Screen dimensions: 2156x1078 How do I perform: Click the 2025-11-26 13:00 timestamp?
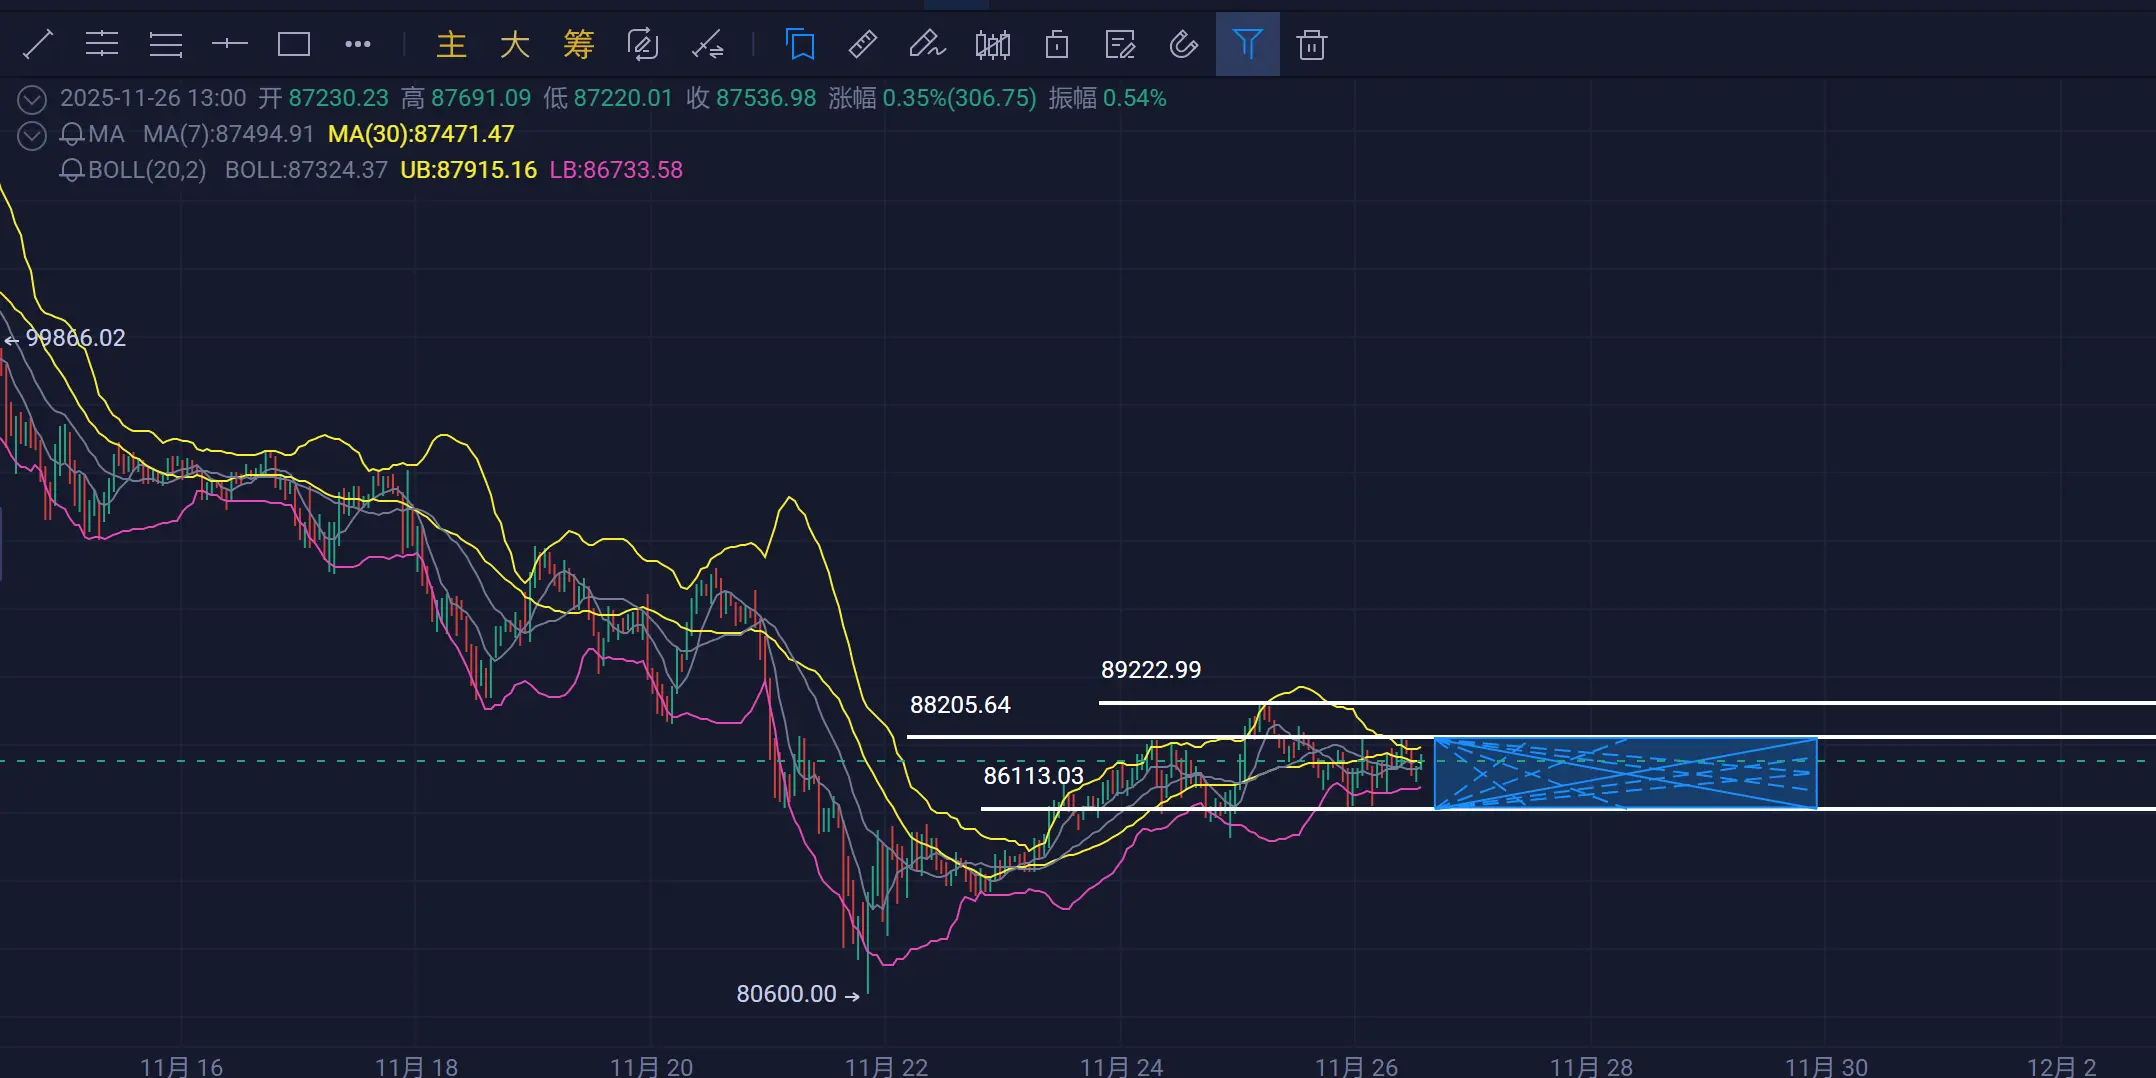coord(153,98)
